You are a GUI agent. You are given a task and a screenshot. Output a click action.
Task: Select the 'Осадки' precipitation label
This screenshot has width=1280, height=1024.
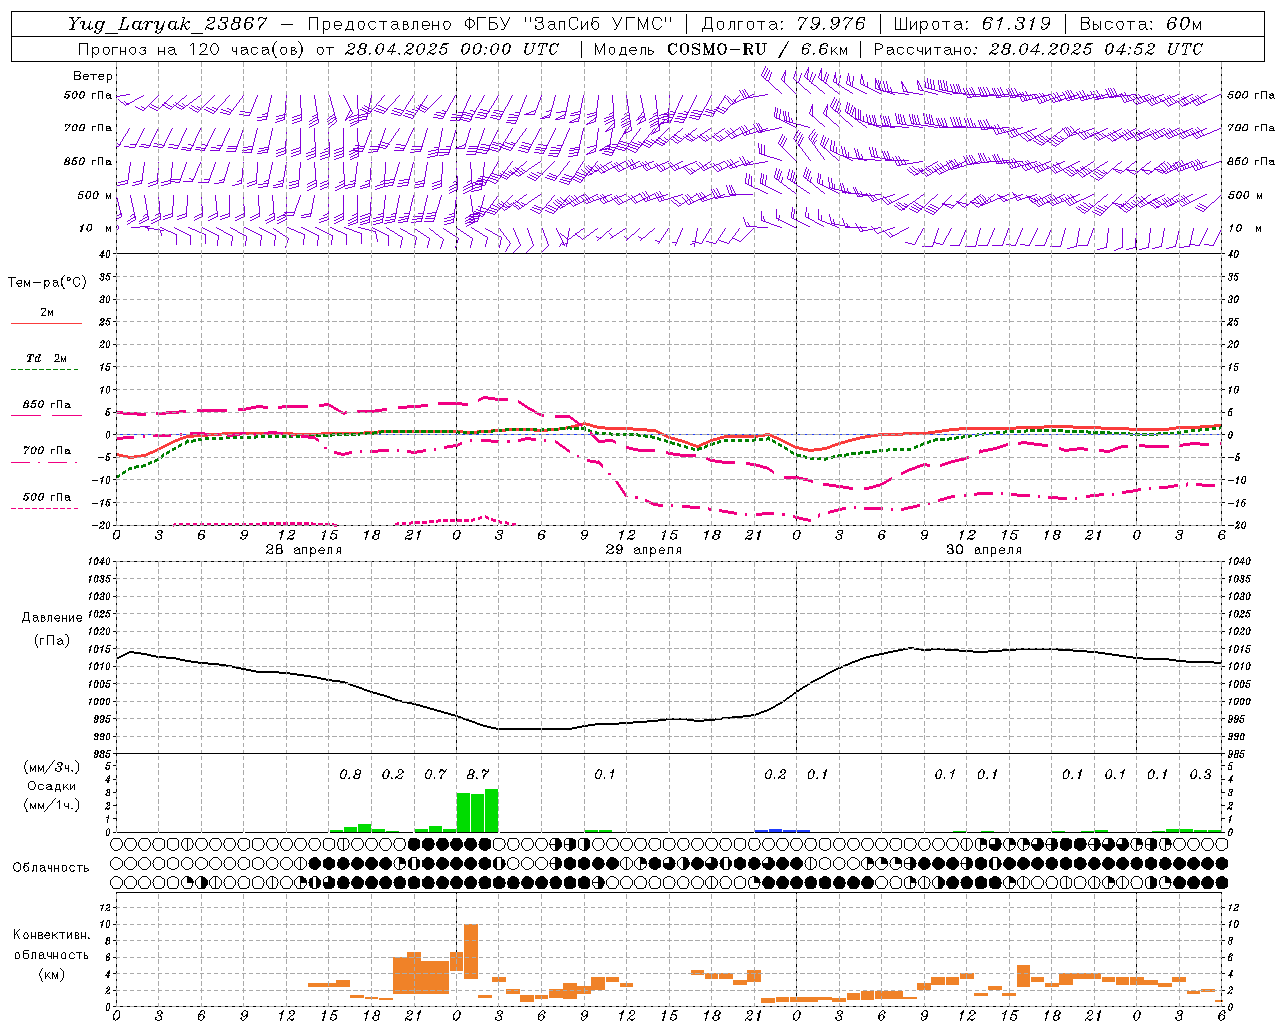coord(51,787)
